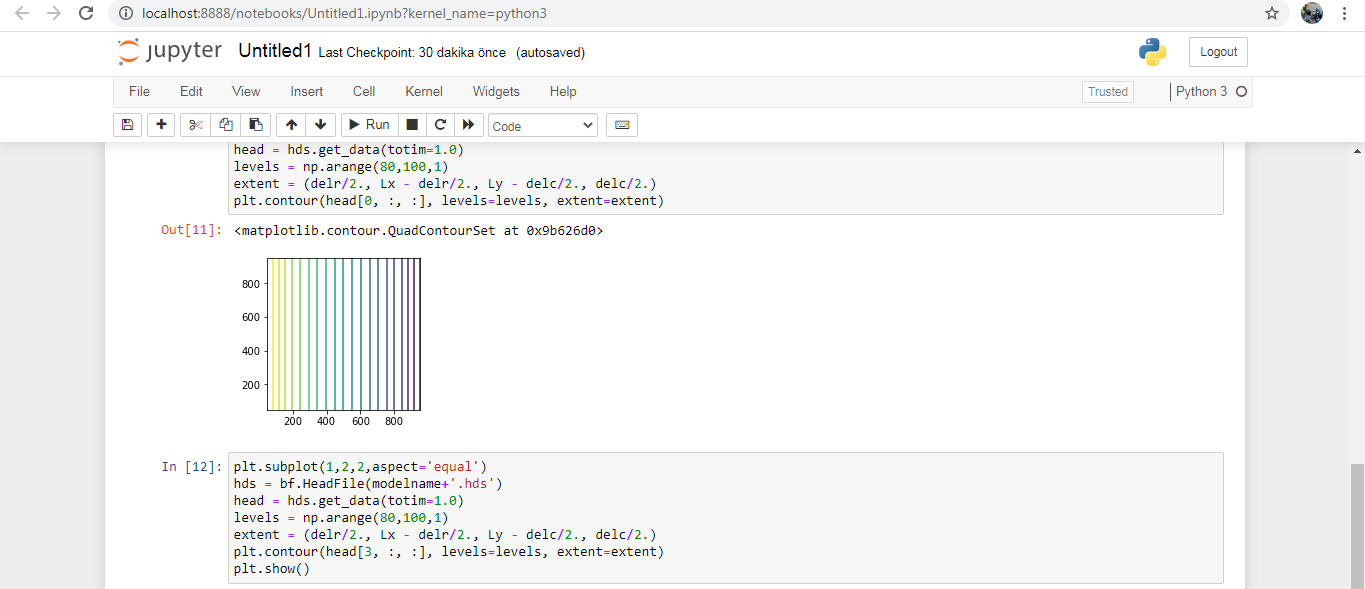
Task: Click the browser address bar URL
Action: [x=346, y=14]
